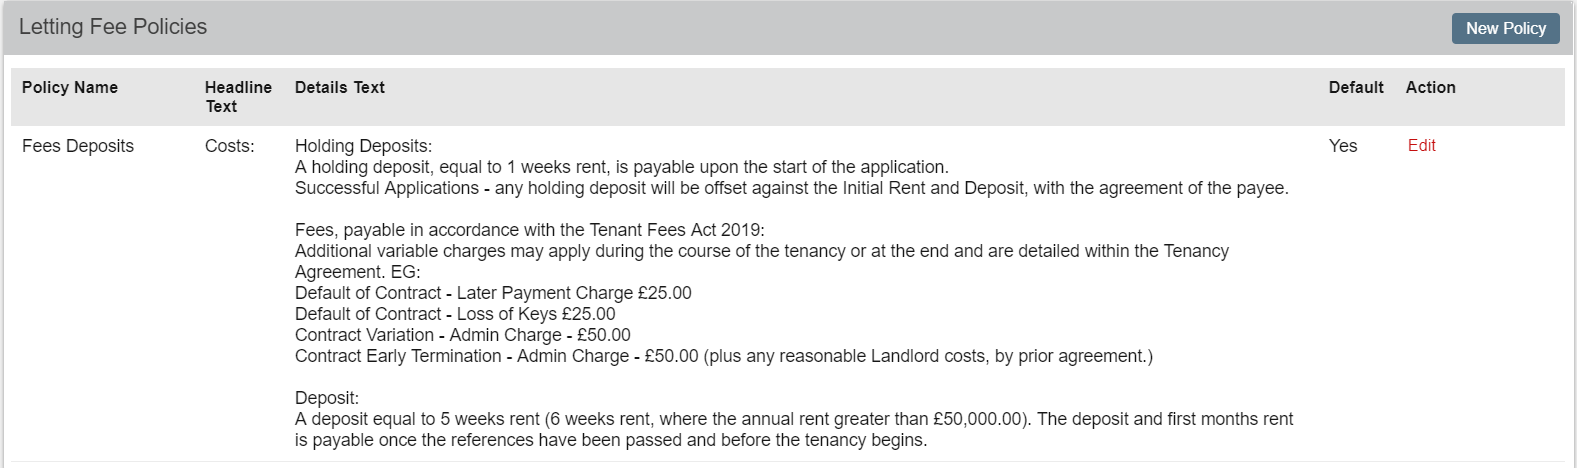
Task: Click the Loss of Keys £25.00 line
Action: 455,314
